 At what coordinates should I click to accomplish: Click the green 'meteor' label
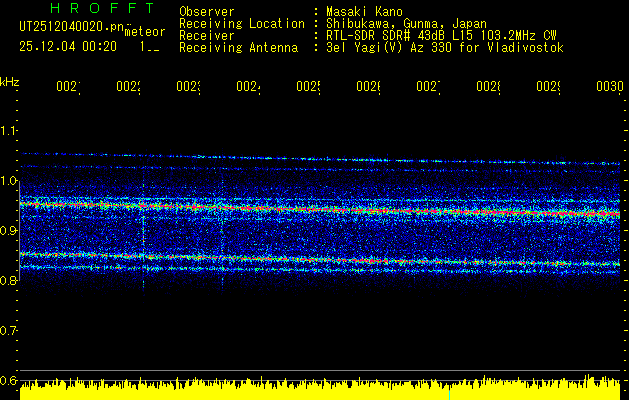click(145, 32)
